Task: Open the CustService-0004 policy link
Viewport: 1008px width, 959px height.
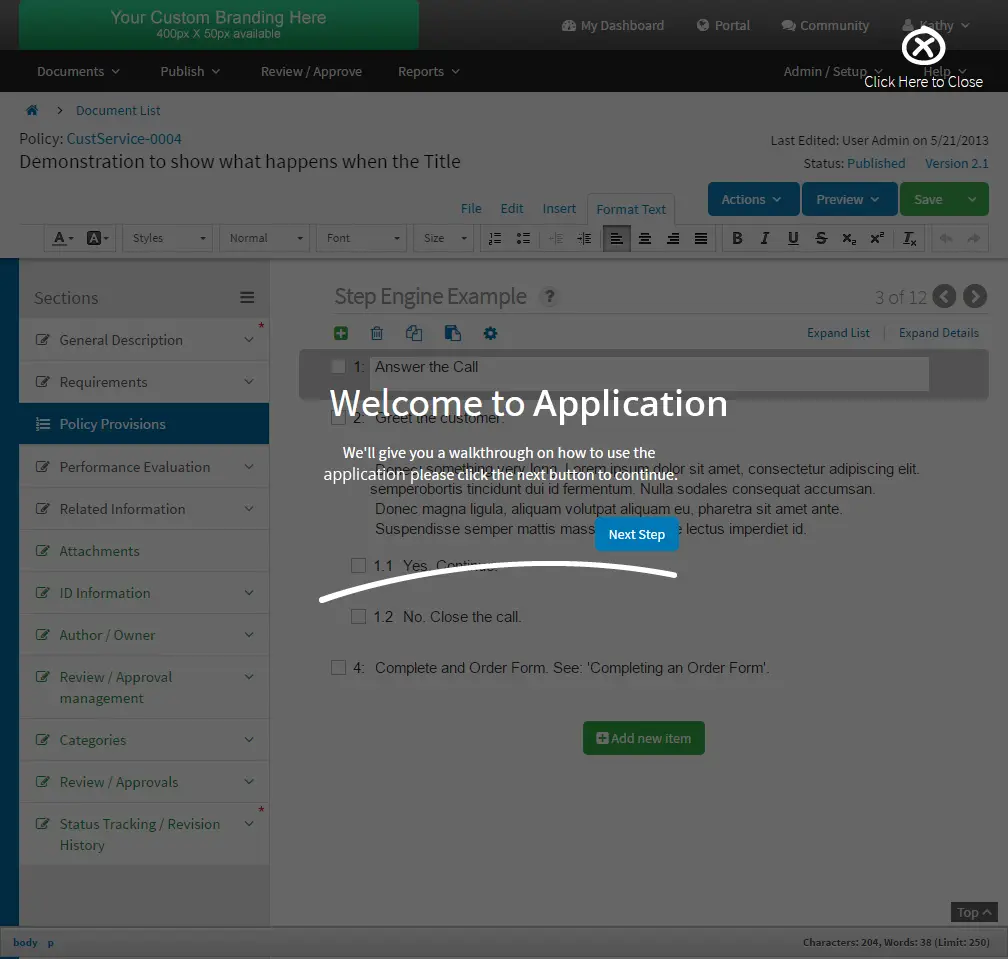Action: click(x=124, y=139)
